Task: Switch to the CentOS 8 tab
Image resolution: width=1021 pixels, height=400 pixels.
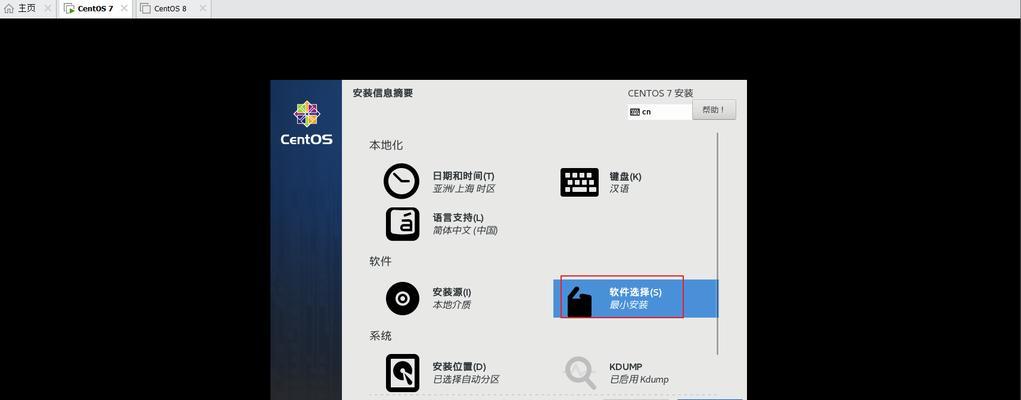Action: click(x=171, y=8)
